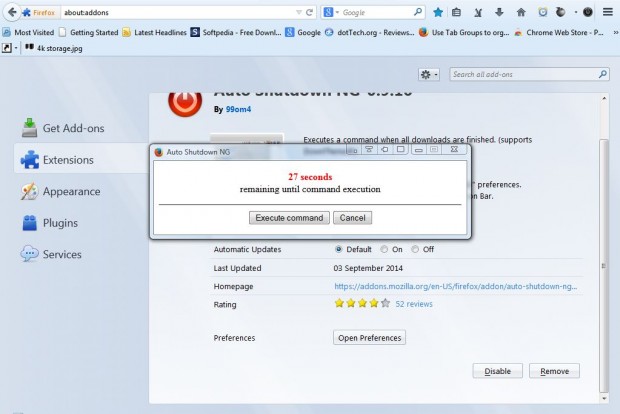Screen dimensions: 620x414
Task: Open the Get Add-ons category
Action: tap(63, 128)
